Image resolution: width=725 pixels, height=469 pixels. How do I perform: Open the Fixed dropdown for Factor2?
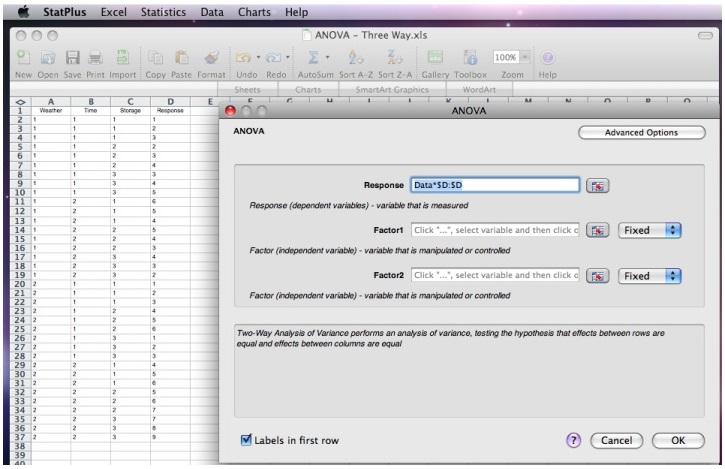coord(649,276)
